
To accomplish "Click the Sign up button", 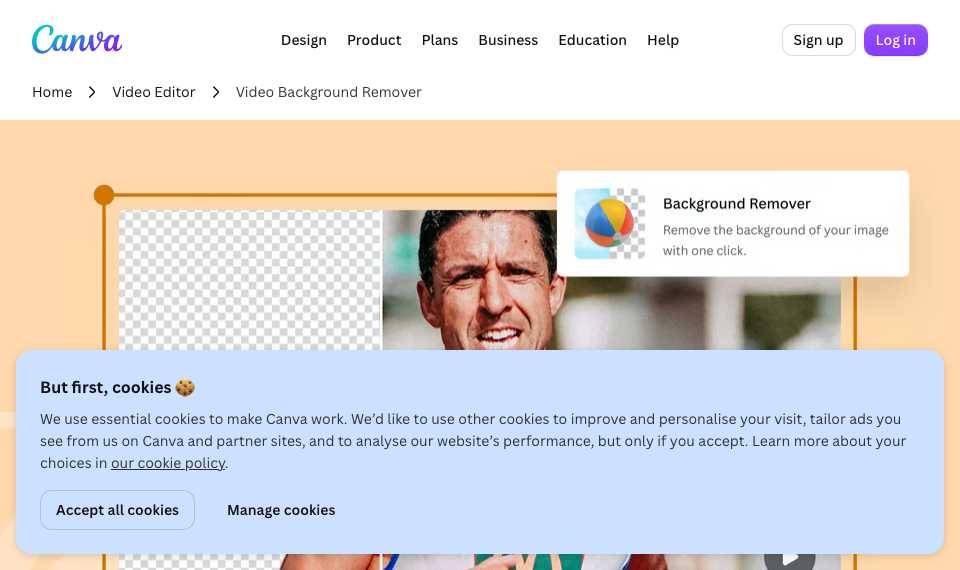I will 819,40.
